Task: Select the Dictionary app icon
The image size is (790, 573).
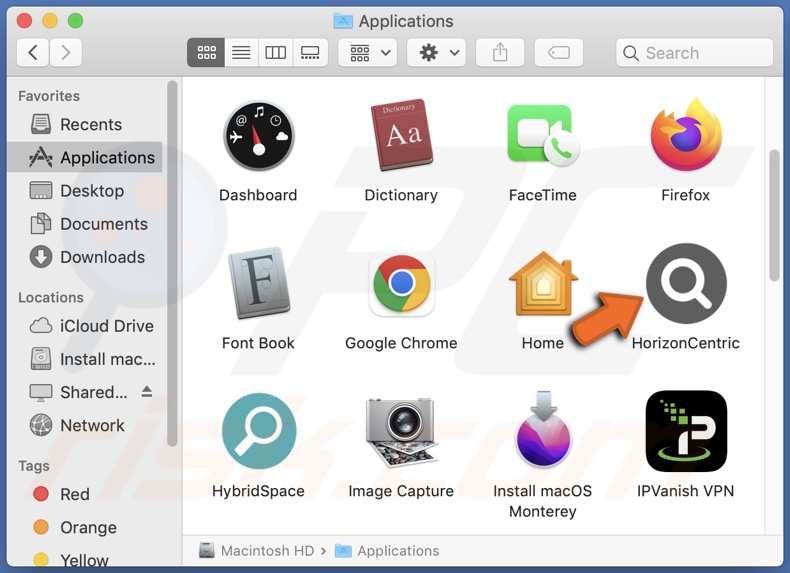Action: (402, 135)
